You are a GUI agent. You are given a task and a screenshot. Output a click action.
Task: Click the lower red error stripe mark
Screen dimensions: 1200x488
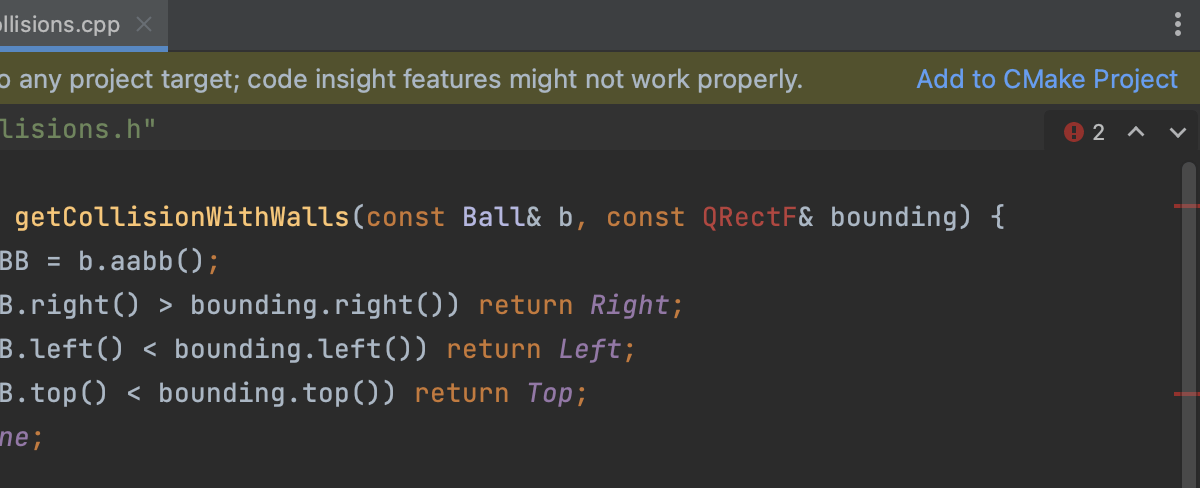click(x=1185, y=394)
